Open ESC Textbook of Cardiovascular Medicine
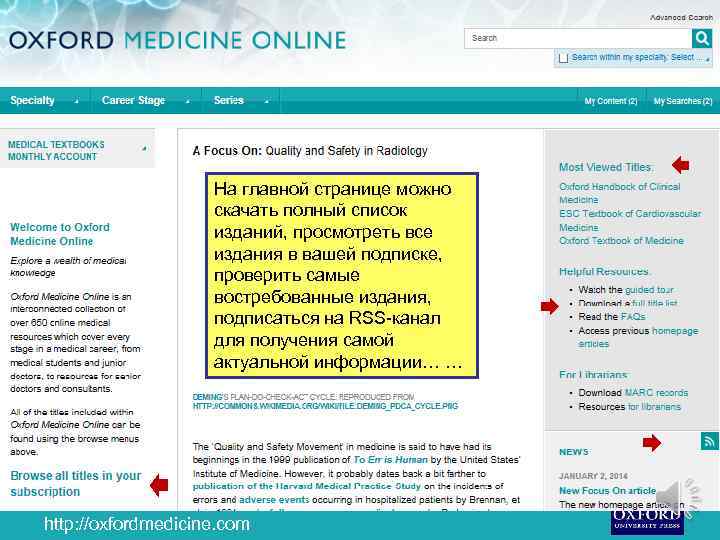 [x=630, y=220]
